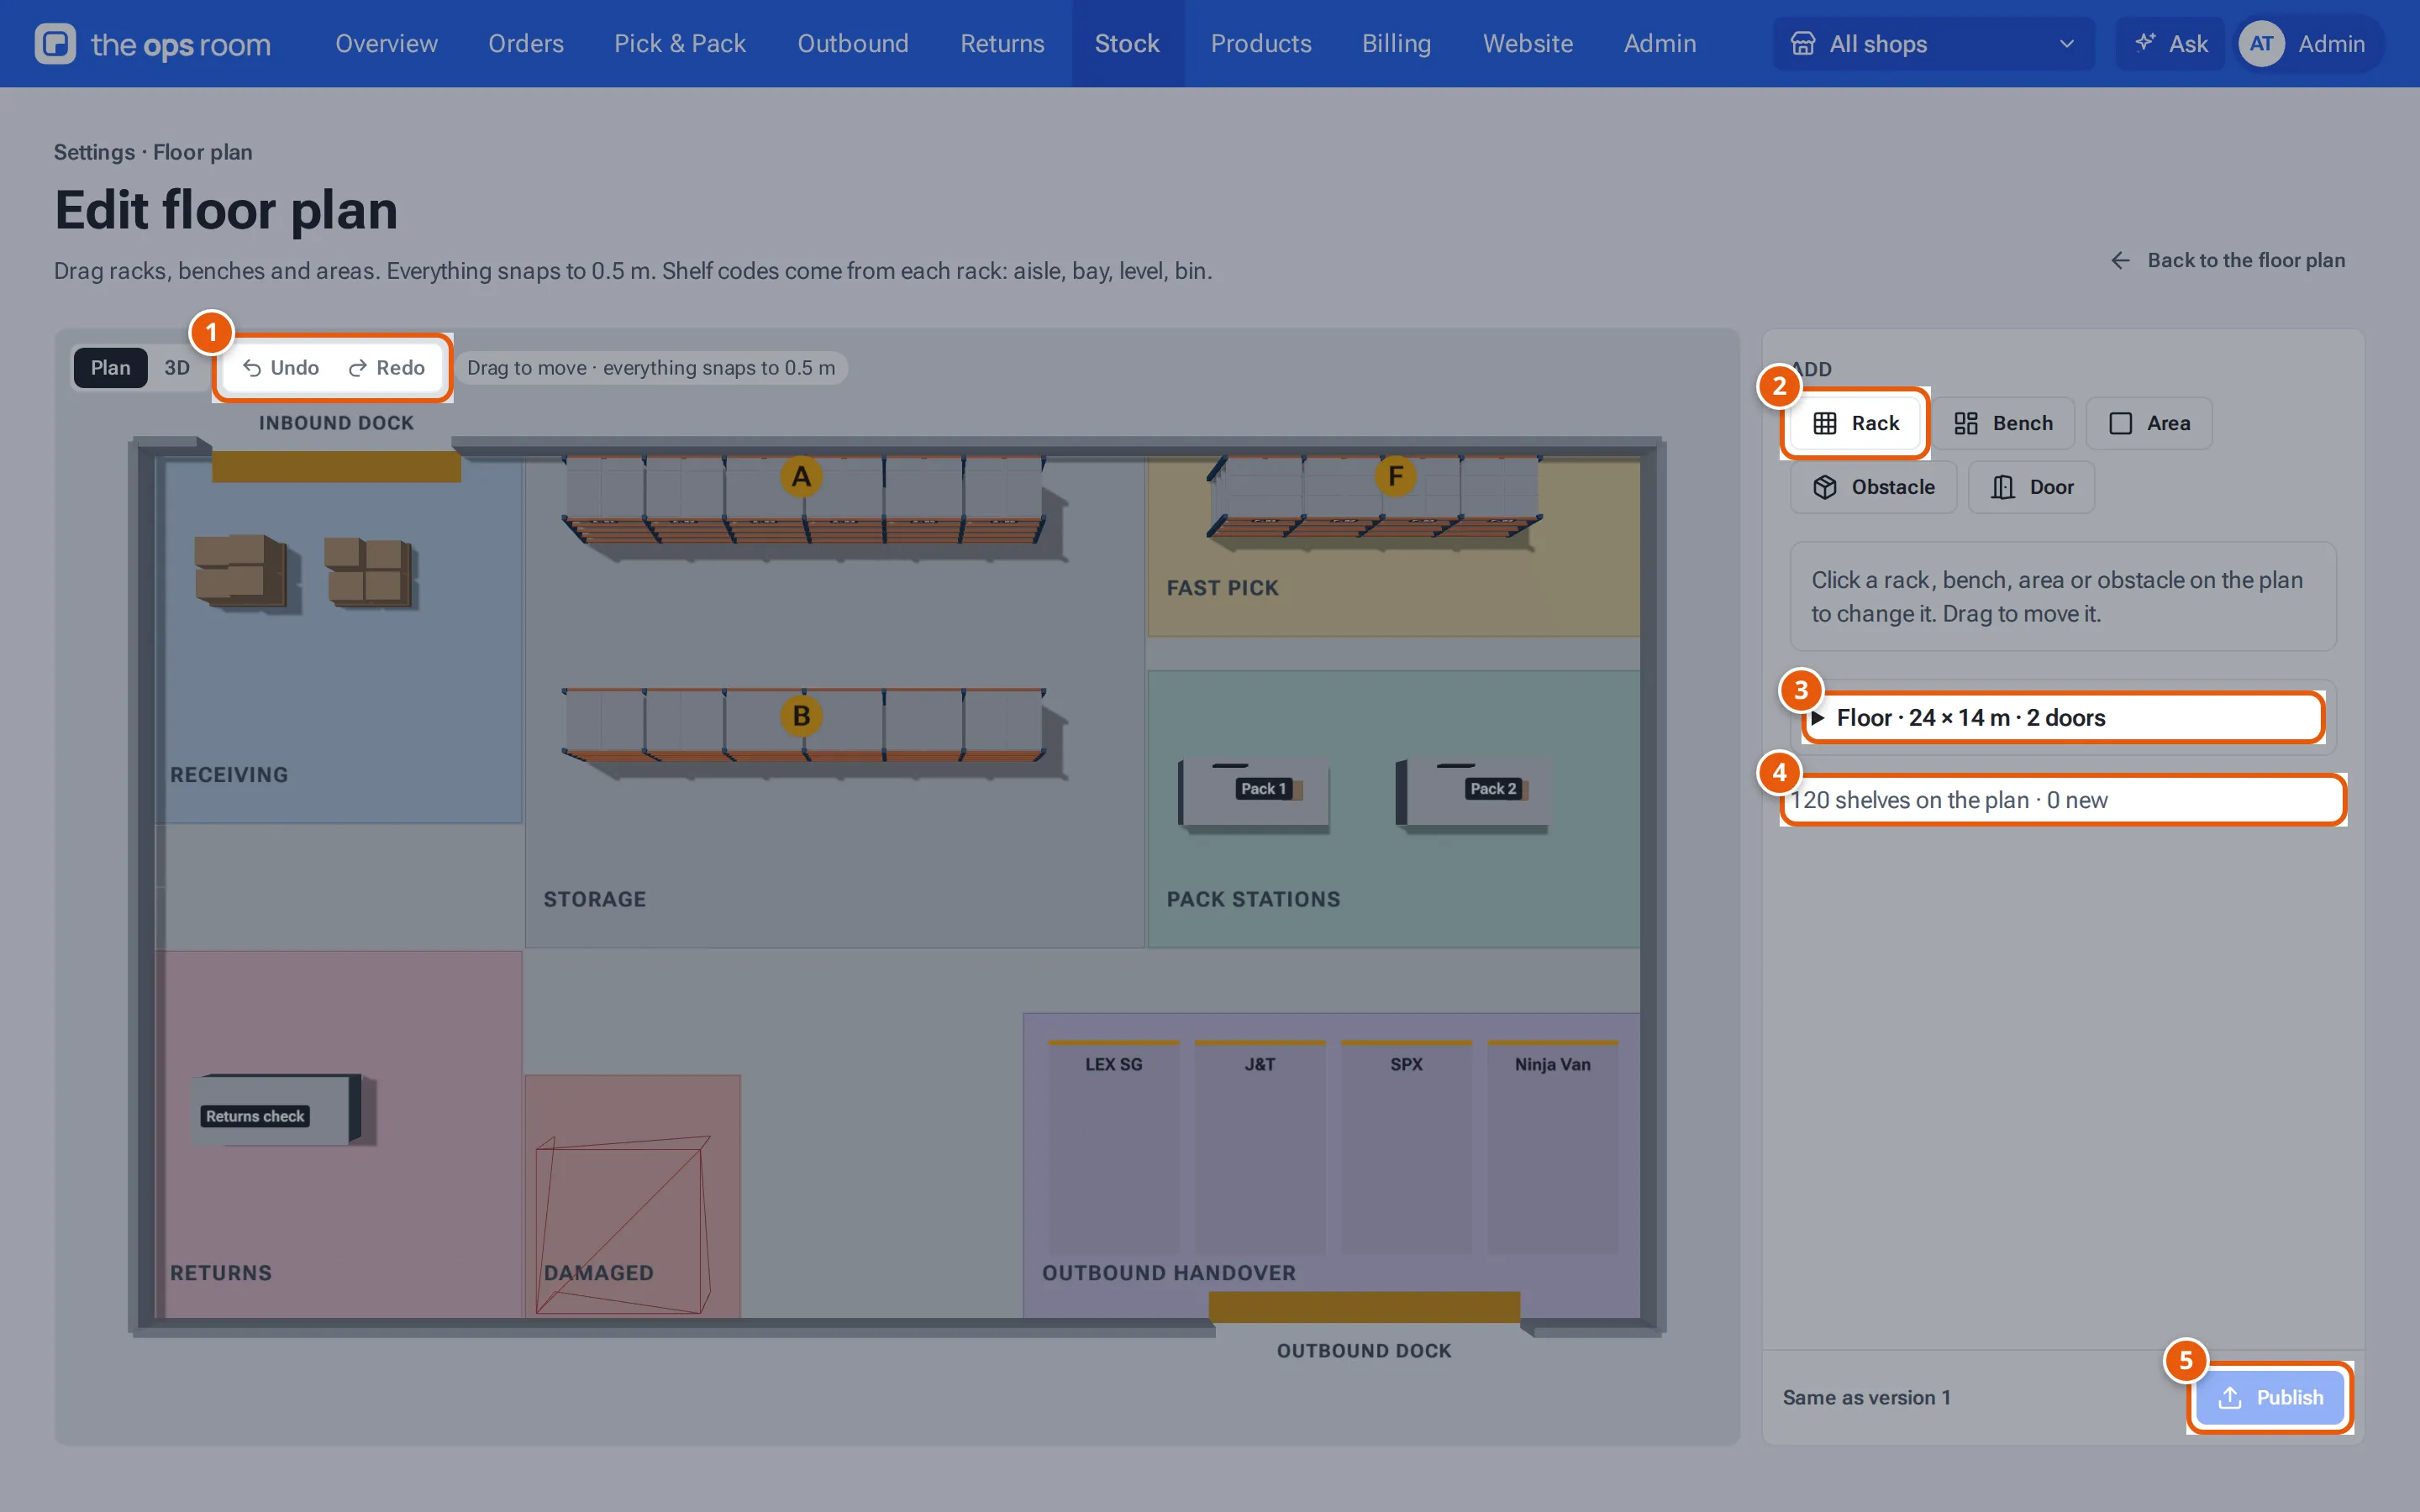The height and width of the screenshot is (1512, 2420).
Task: Click the Admin user name
Action: point(2331,44)
